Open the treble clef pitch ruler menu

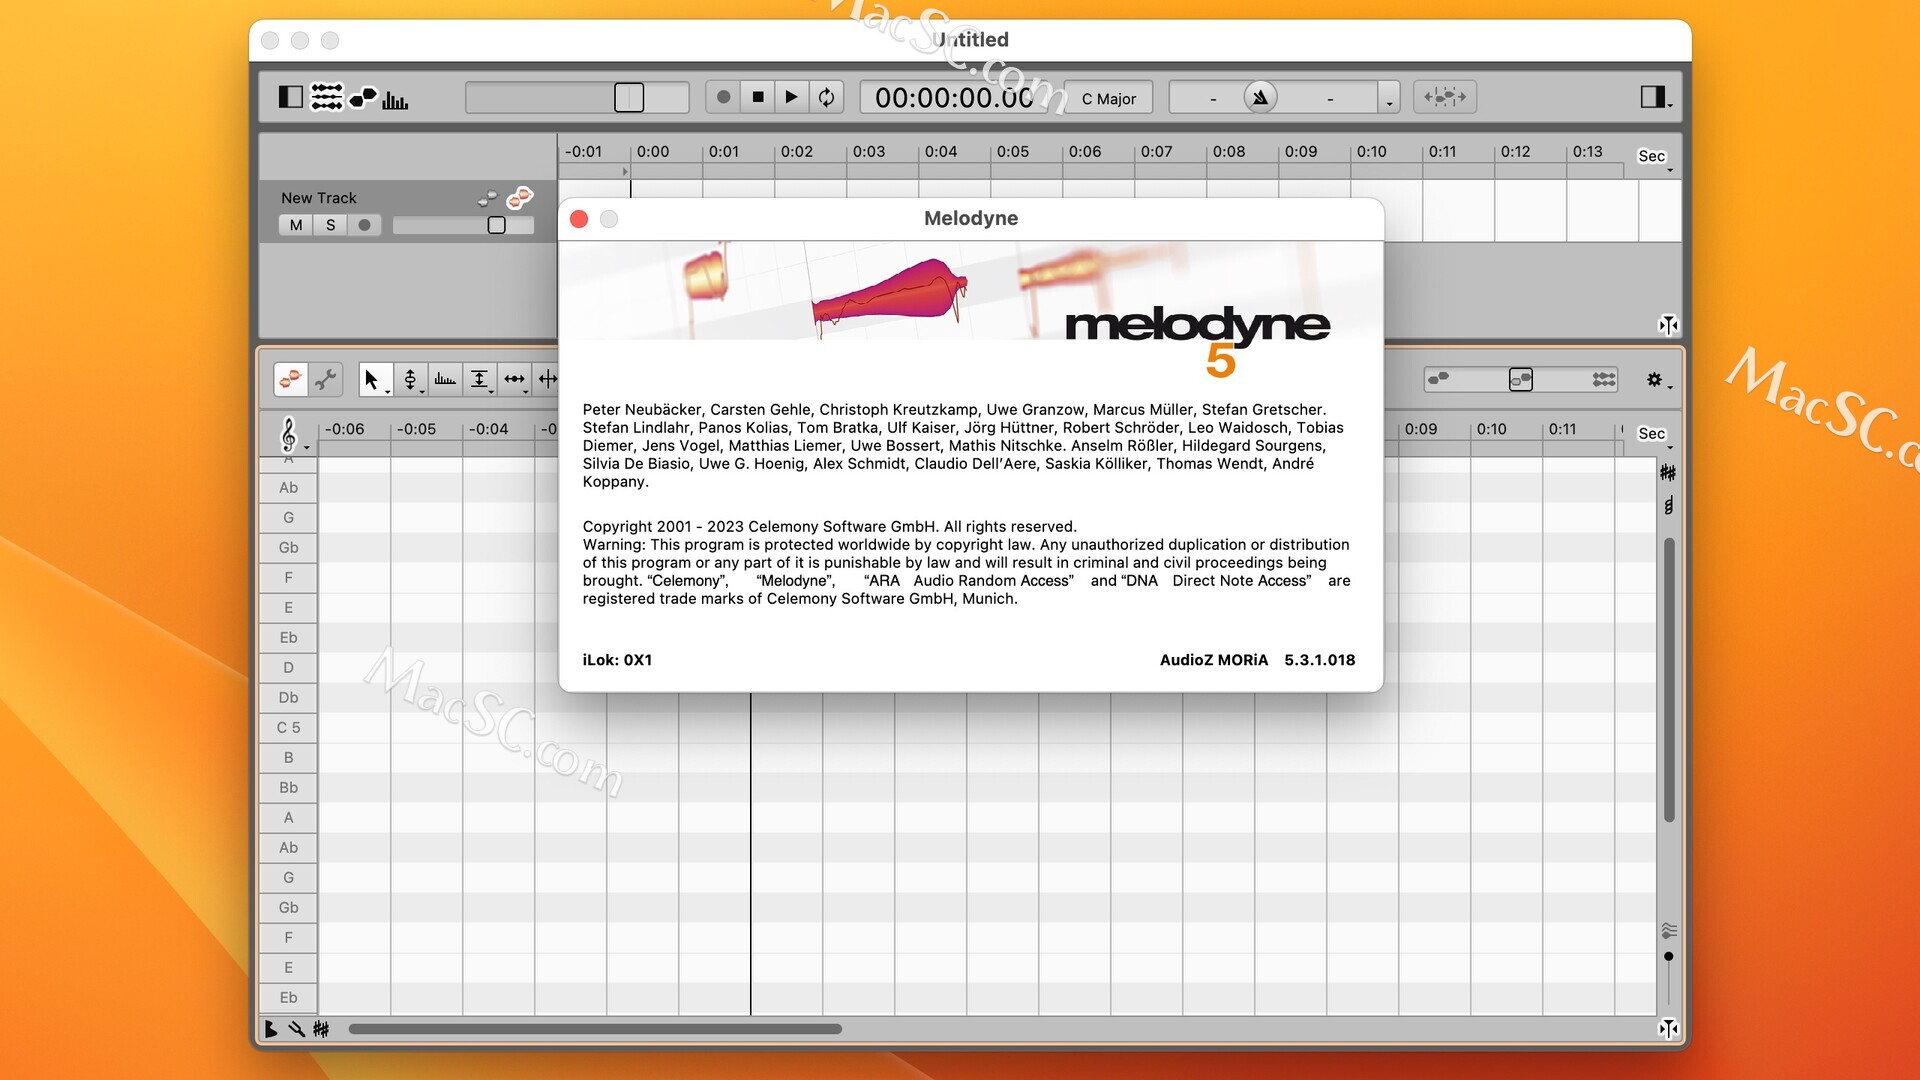293,435
